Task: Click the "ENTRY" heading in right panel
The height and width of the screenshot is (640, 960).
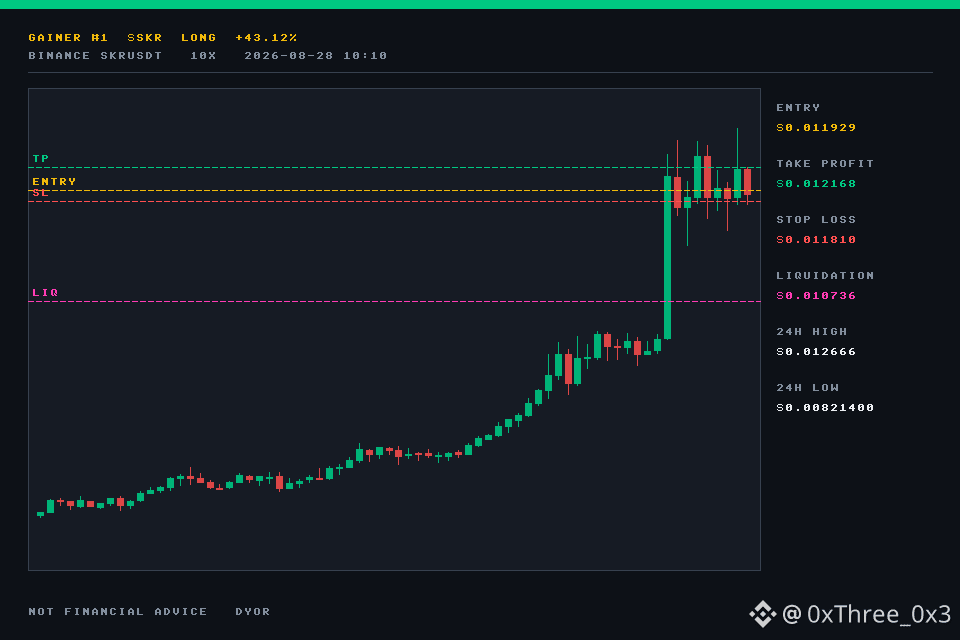Action: [798, 108]
